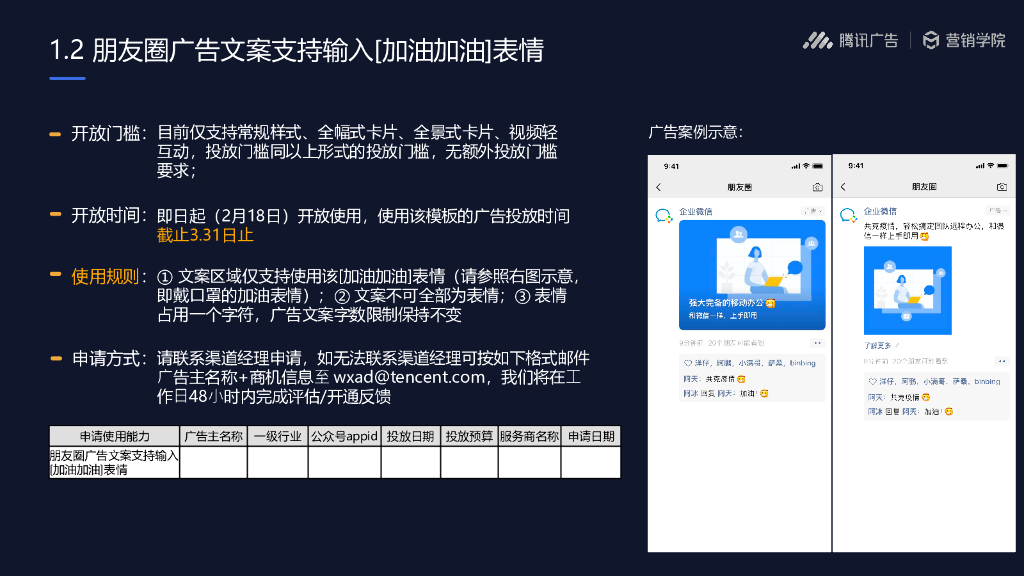The width and height of the screenshot is (1024, 576).
Task: Open two-dot comment menu in right phone
Action: point(1002,361)
